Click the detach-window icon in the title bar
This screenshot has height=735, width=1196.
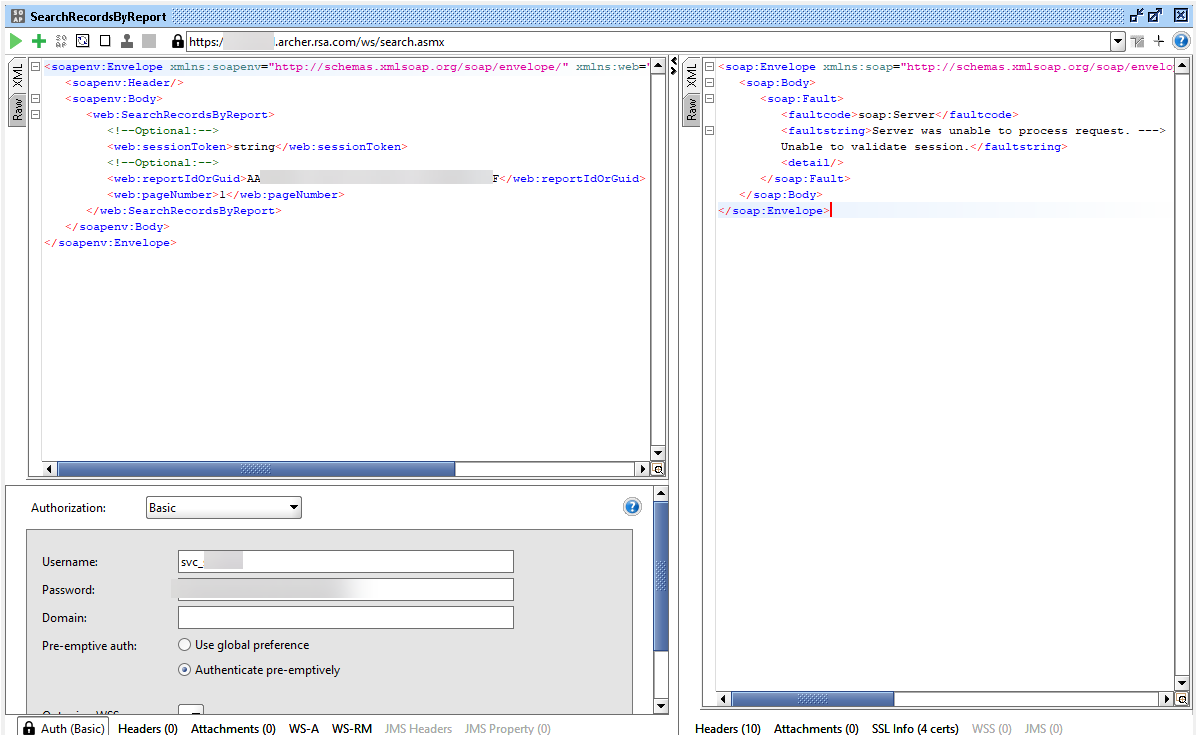tap(1137, 15)
